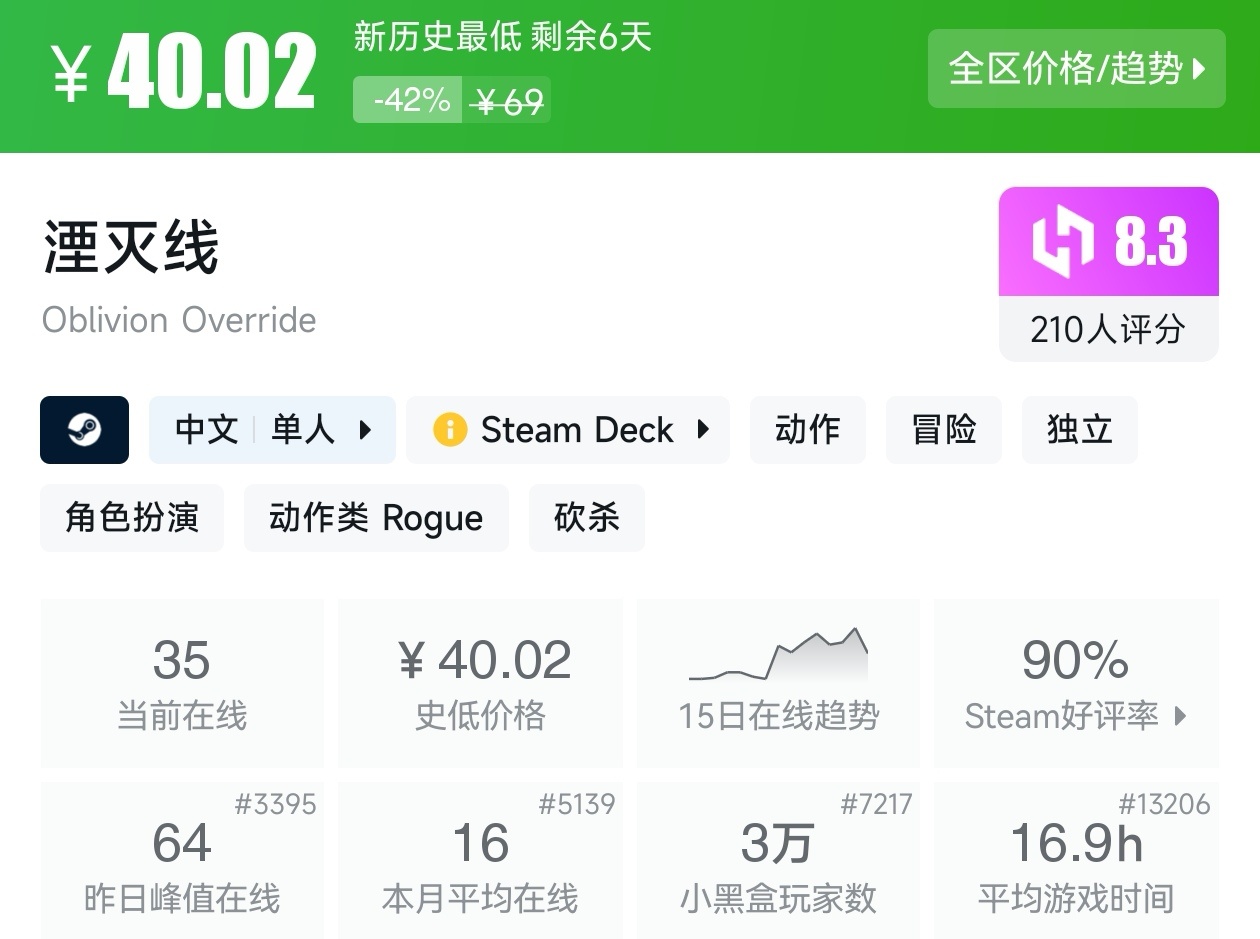Open 全区价格/趋势 regional price trends
This screenshot has height=939, width=1260.
coord(1076,68)
